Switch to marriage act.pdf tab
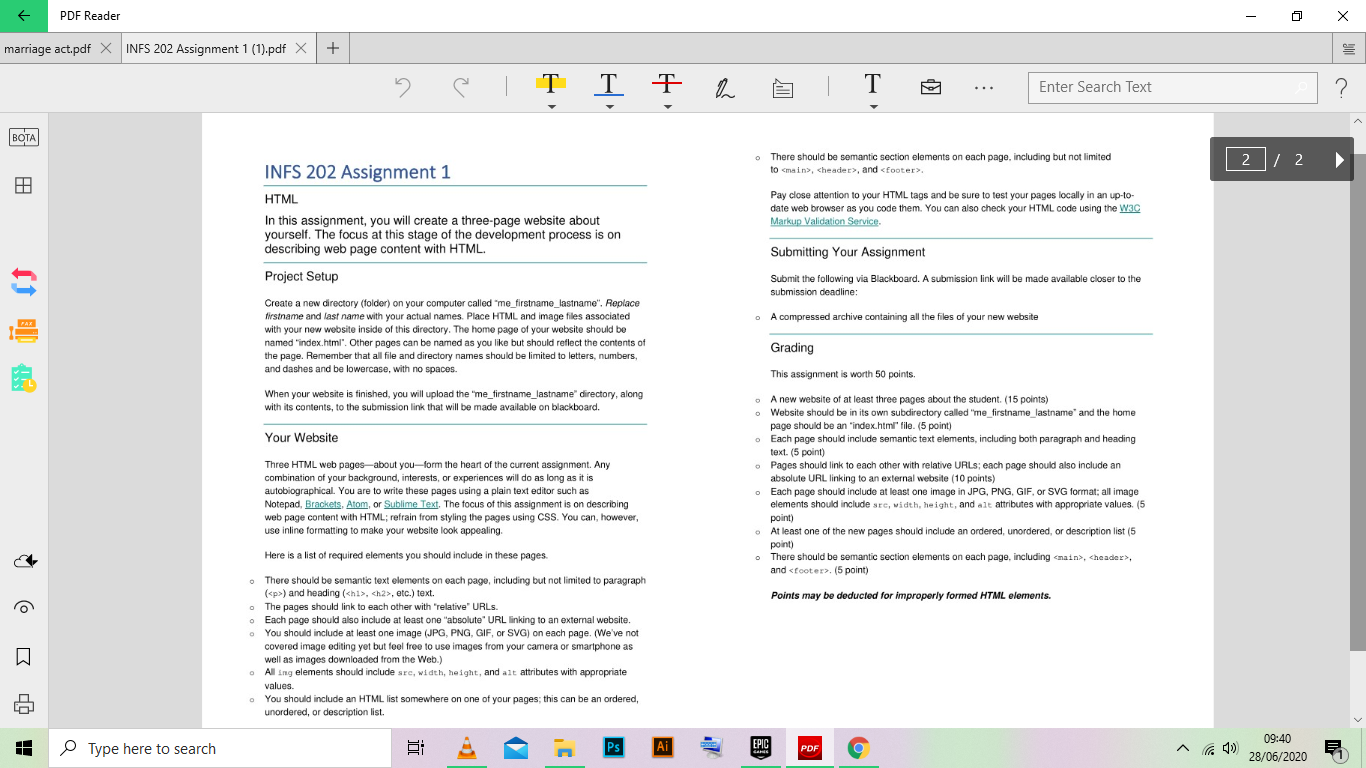The width and height of the screenshot is (1366, 768). [47, 48]
